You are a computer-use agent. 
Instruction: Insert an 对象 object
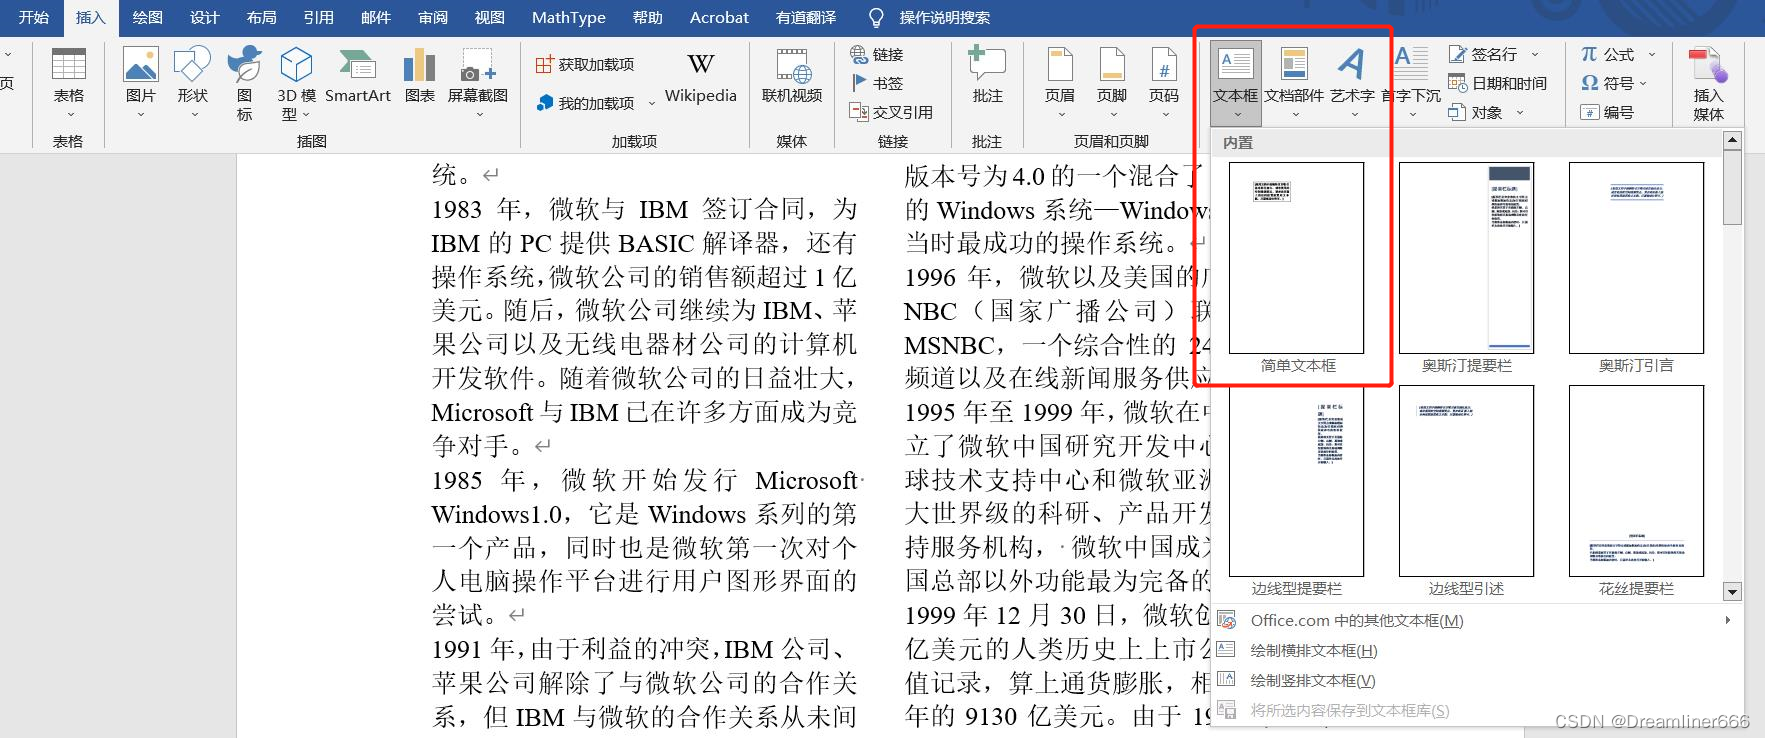click(x=1475, y=112)
